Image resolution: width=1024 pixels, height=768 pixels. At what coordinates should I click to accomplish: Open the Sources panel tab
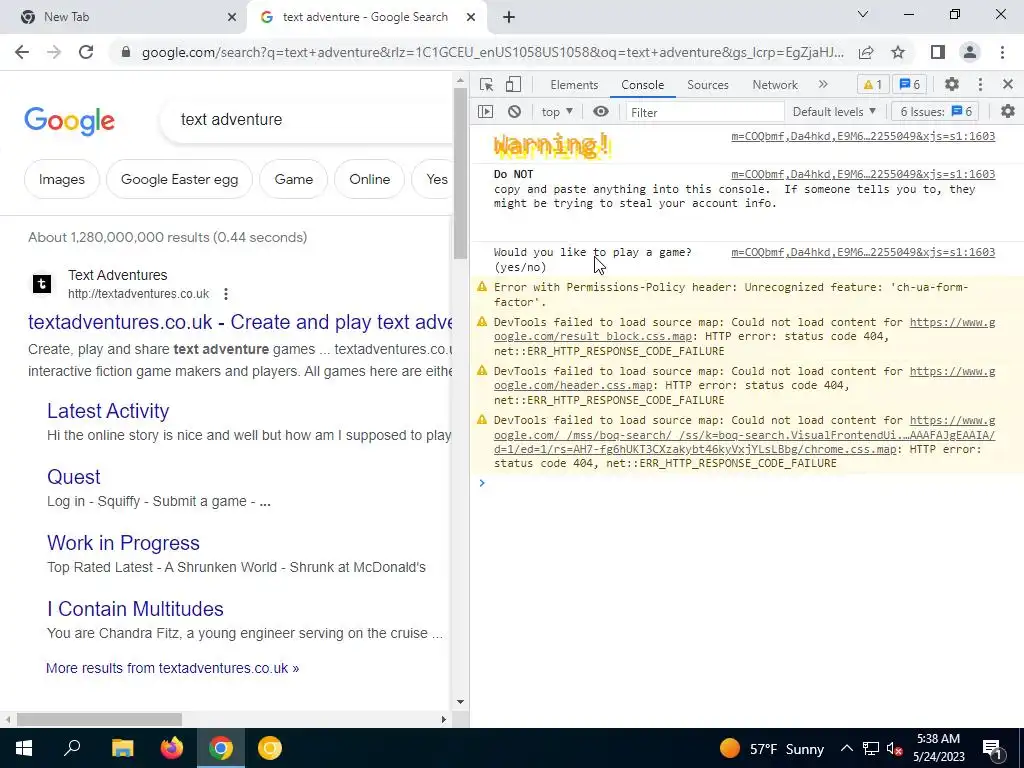pyautogui.click(x=707, y=85)
